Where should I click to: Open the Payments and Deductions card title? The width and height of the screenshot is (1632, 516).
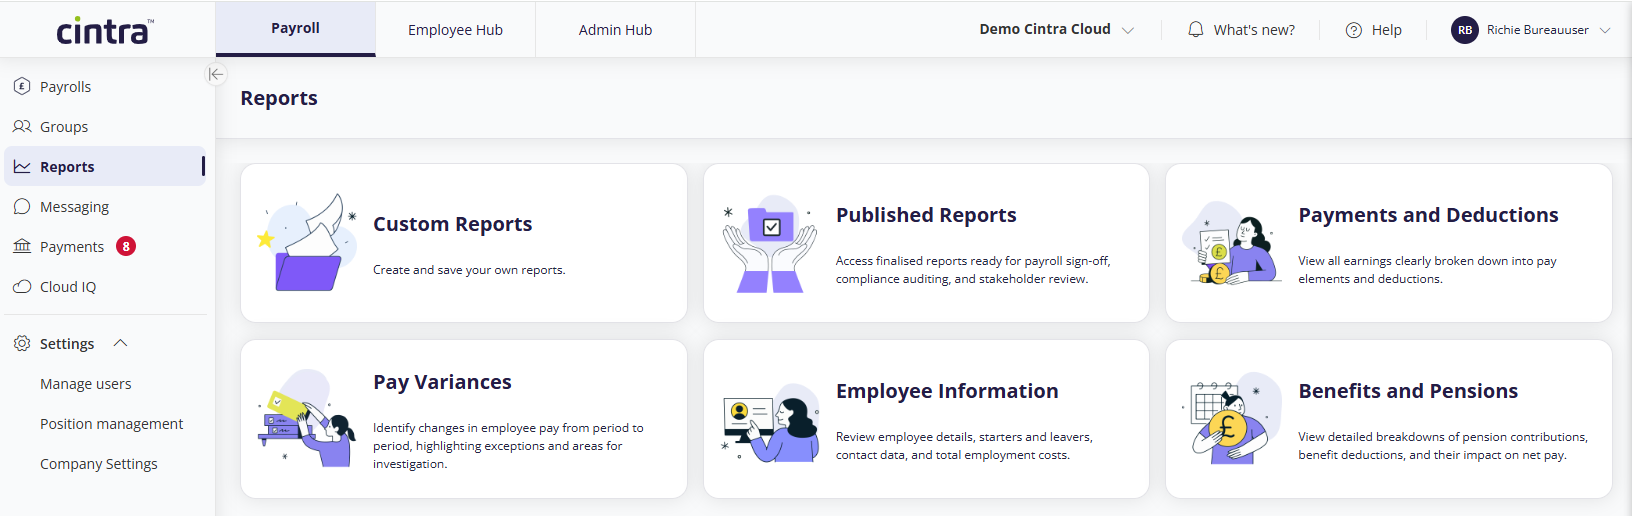tap(1428, 215)
